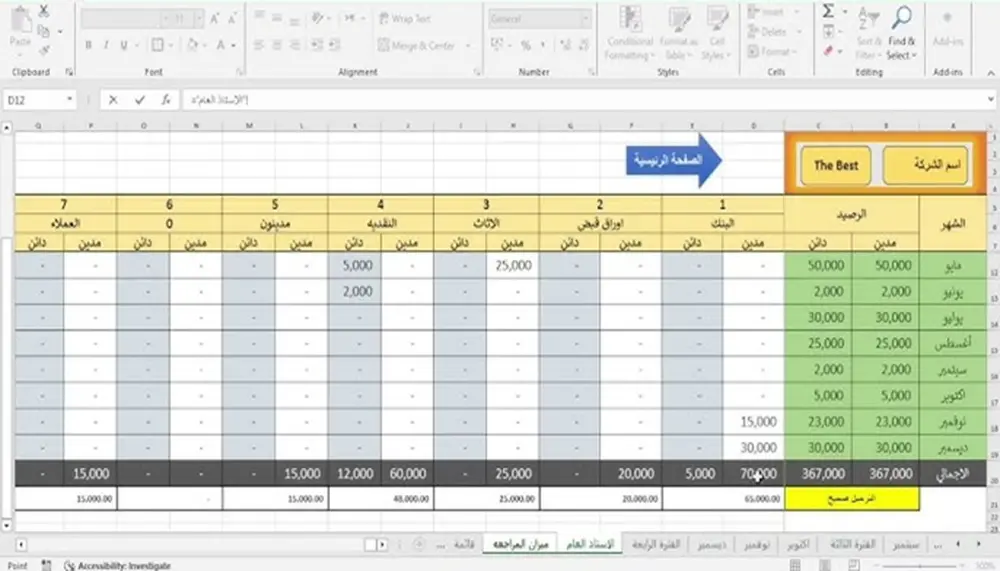
Task: Open the Font Color dropdown arrow
Action: pos(233,46)
